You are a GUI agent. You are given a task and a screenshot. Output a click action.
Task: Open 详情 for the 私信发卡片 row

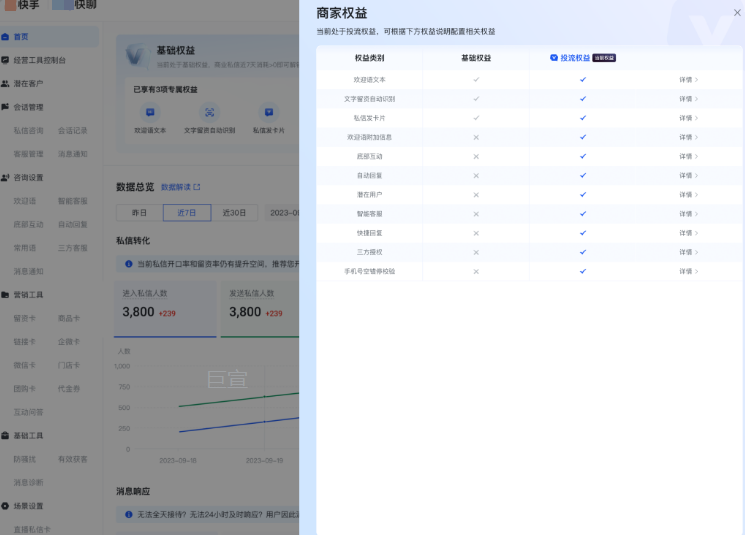point(688,118)
